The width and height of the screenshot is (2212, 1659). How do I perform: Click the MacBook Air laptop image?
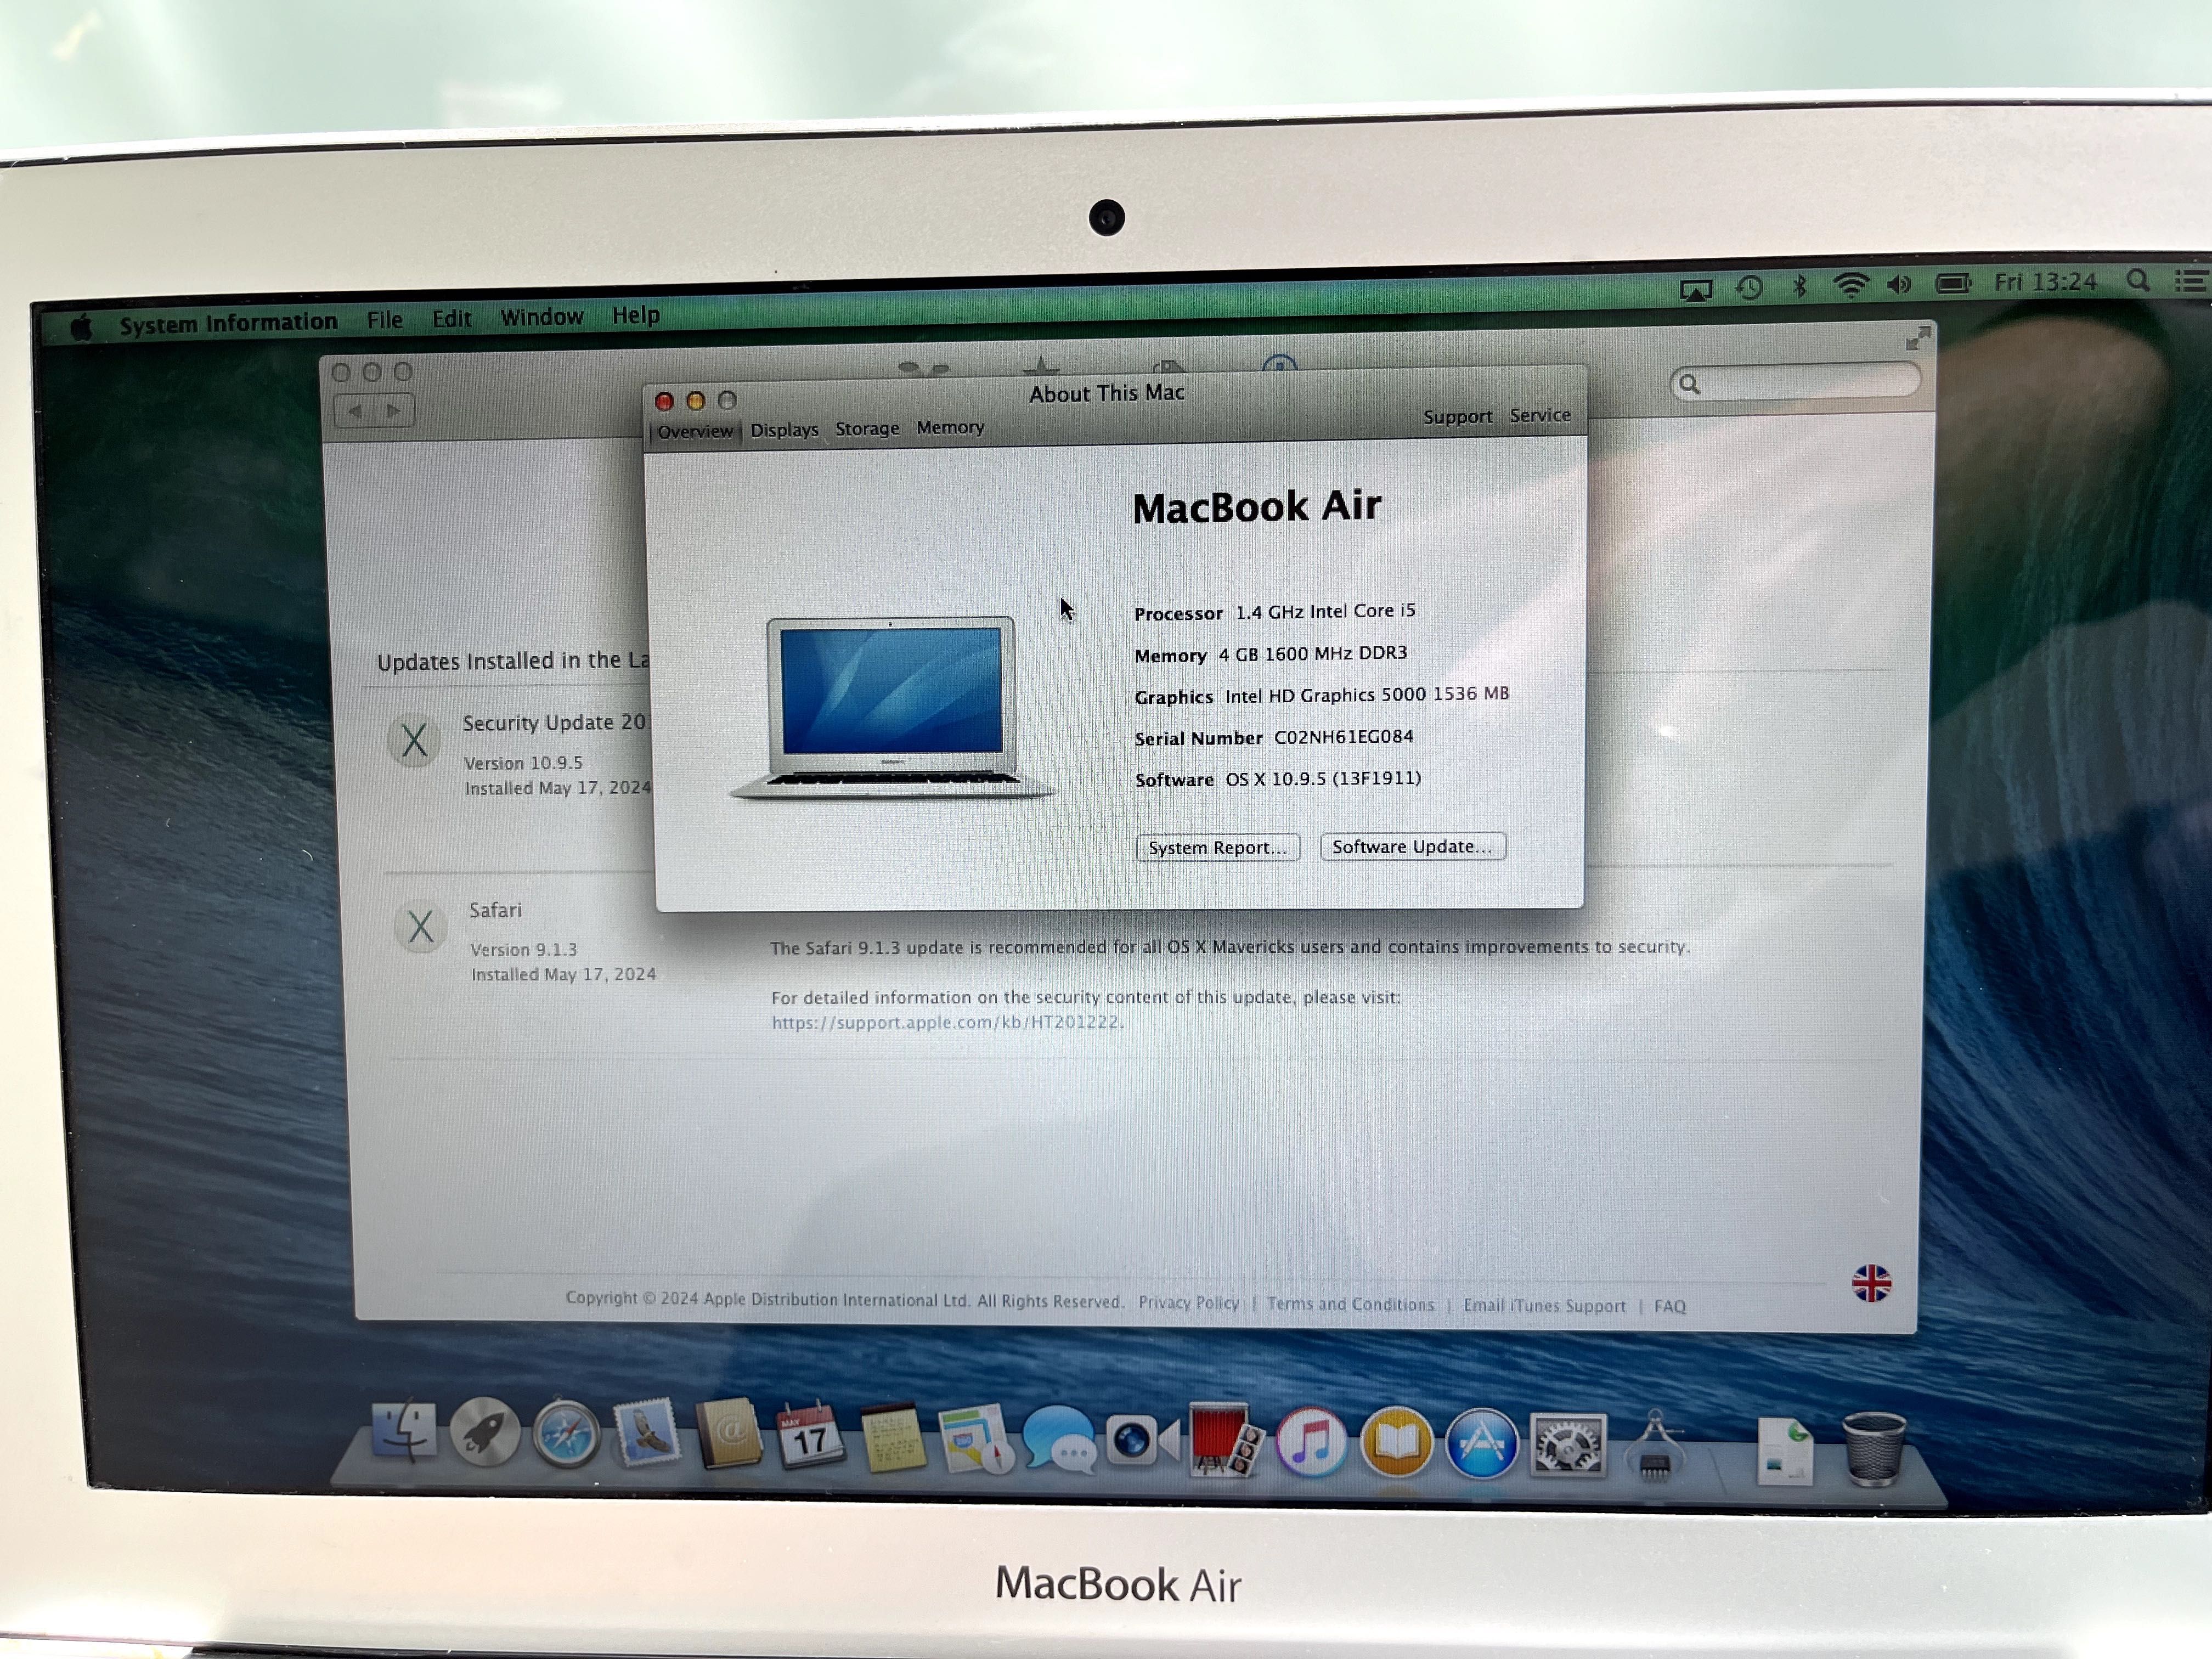coord(891,707)
